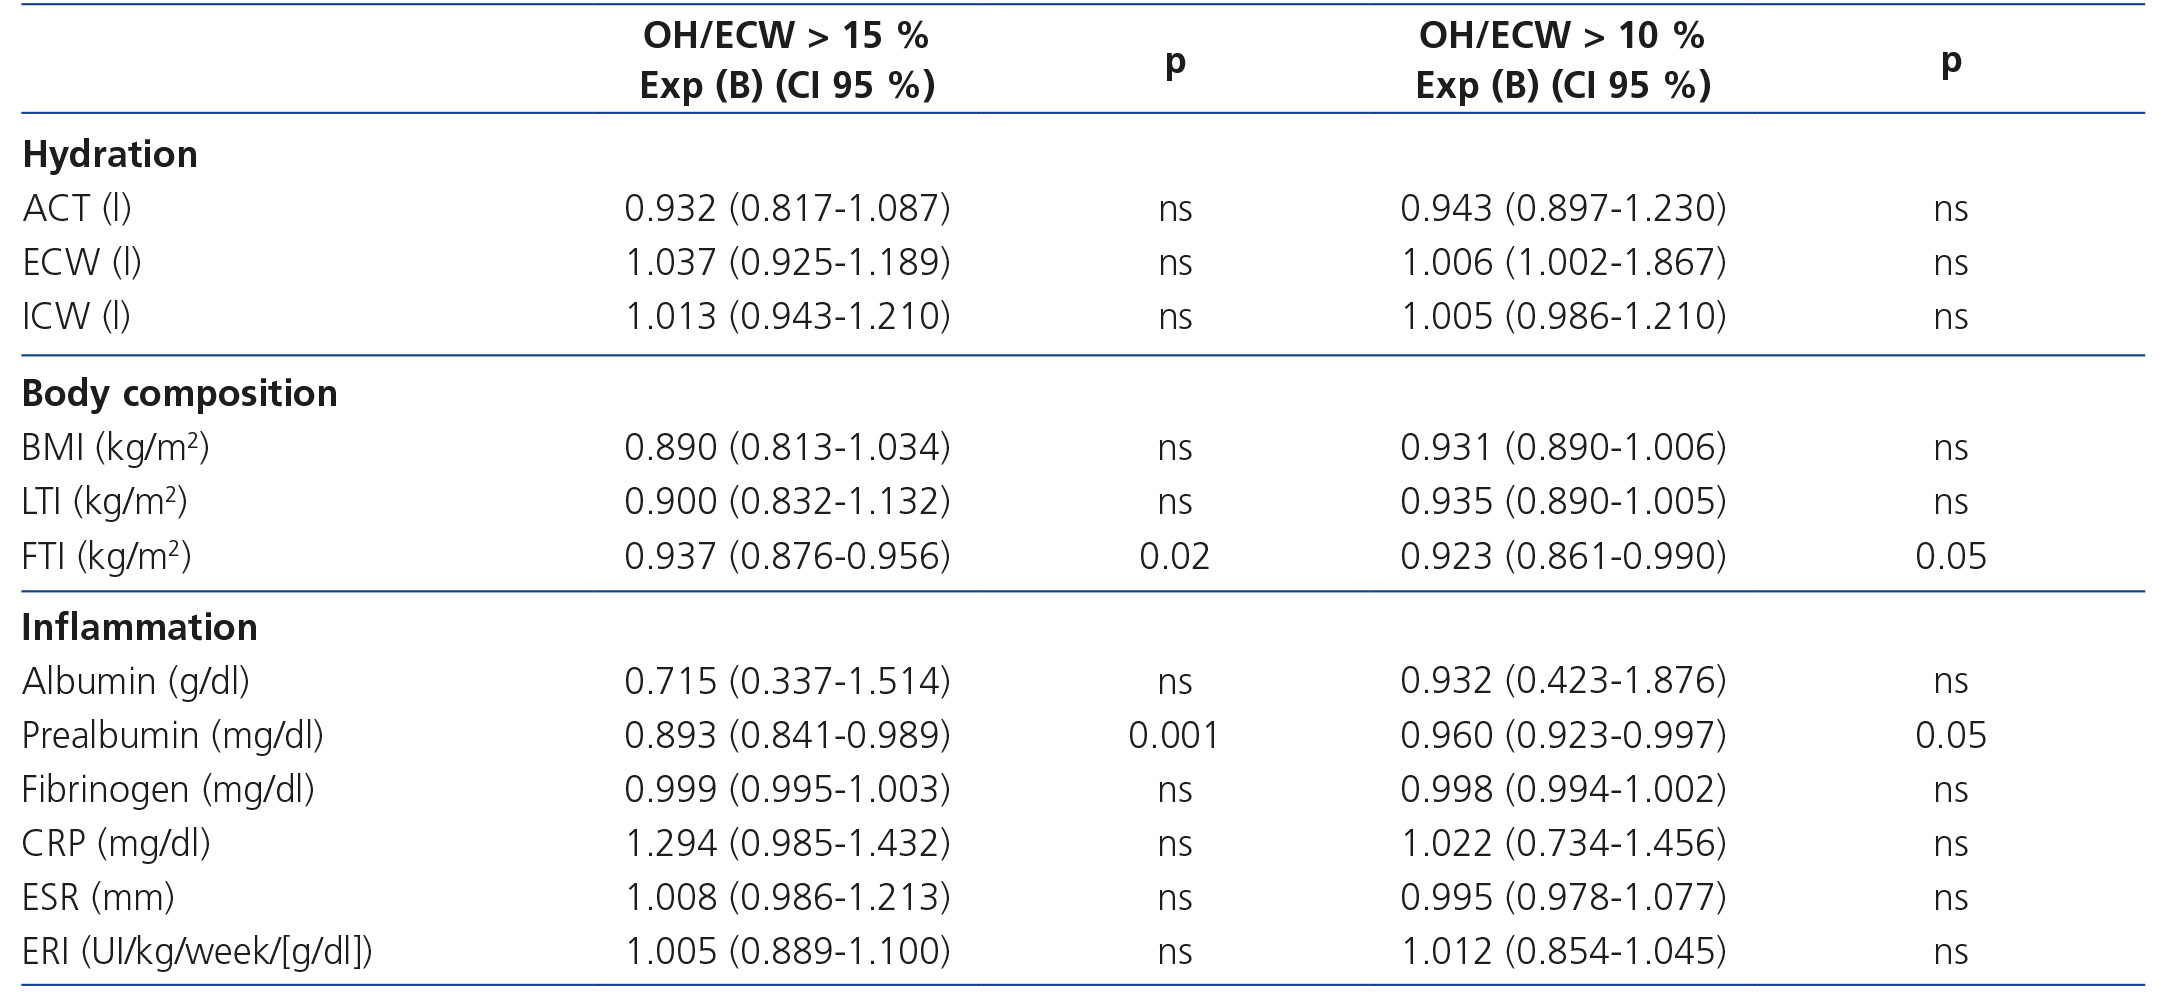This screenshot has width=2165, height=993.
Task: Click the CRP (mg/dl) row label
Action: (116, 844)
